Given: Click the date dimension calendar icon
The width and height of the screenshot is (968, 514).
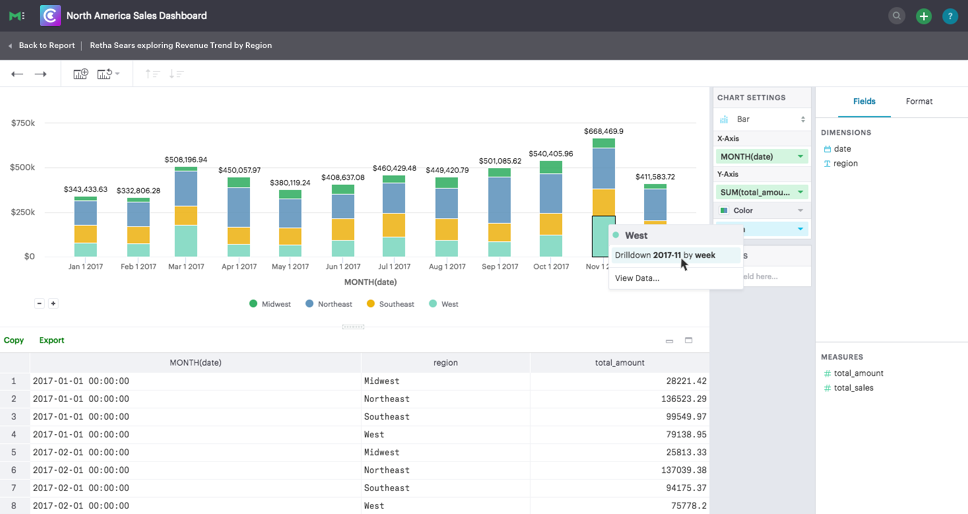Looking at the screenshot, I should [x=827, y=149].
